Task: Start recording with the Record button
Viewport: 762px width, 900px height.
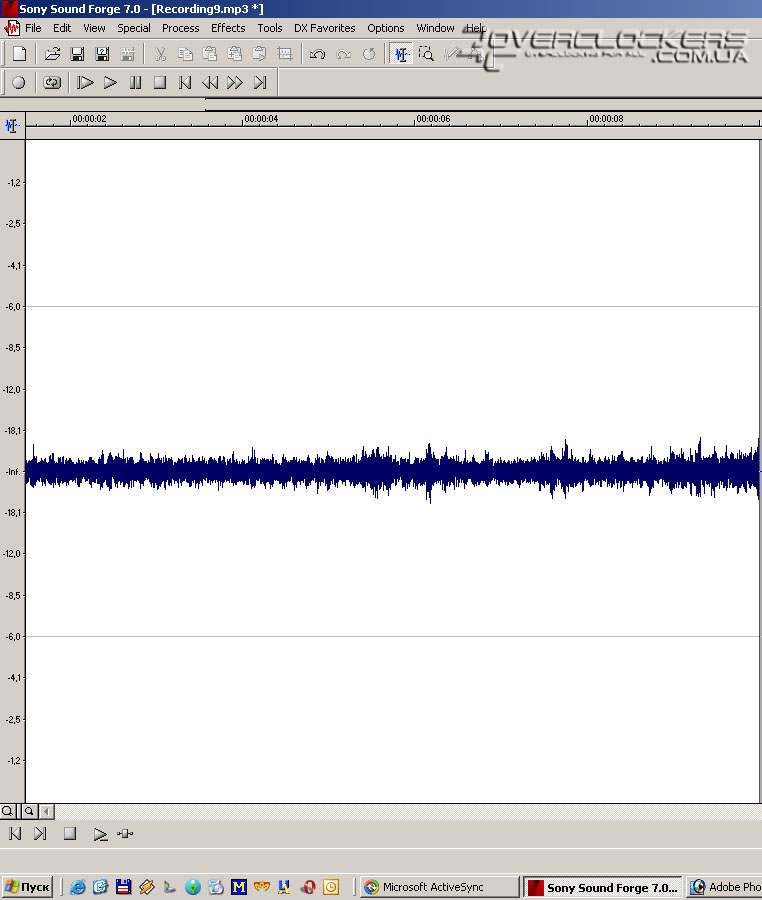Action: [x=19, y=83]
